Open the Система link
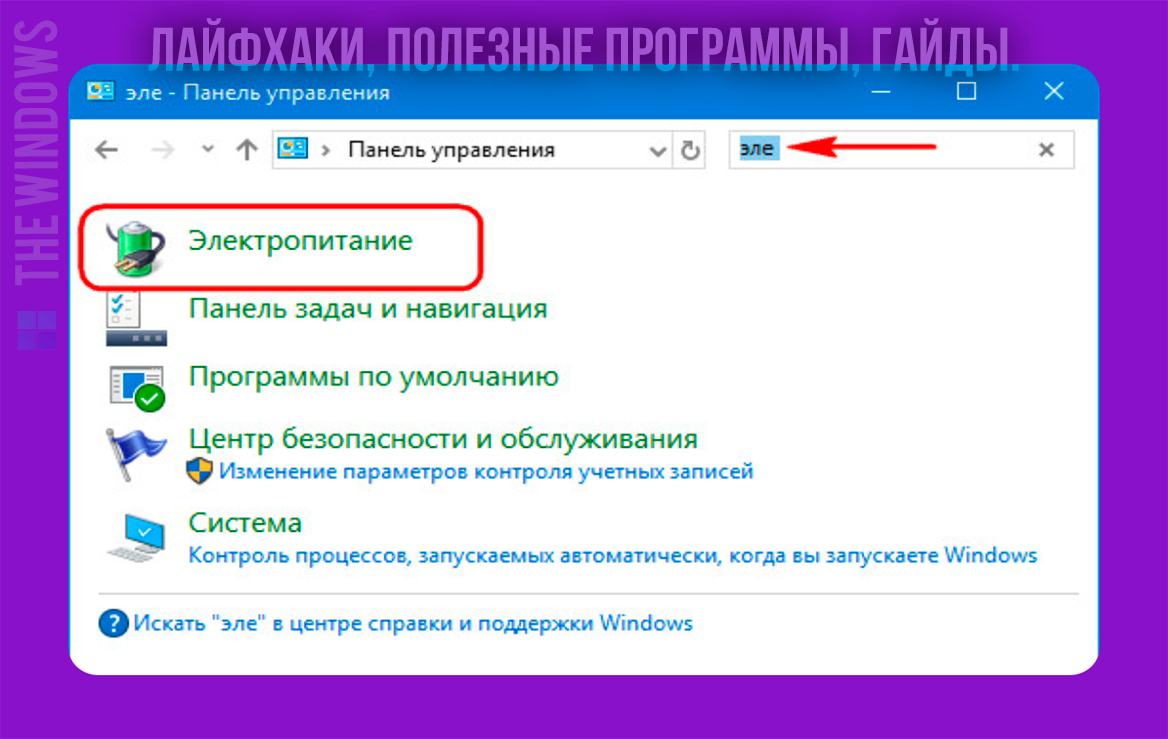This screenshot has width=1168, height=739. pyautogui.click(x=245, y=522)
